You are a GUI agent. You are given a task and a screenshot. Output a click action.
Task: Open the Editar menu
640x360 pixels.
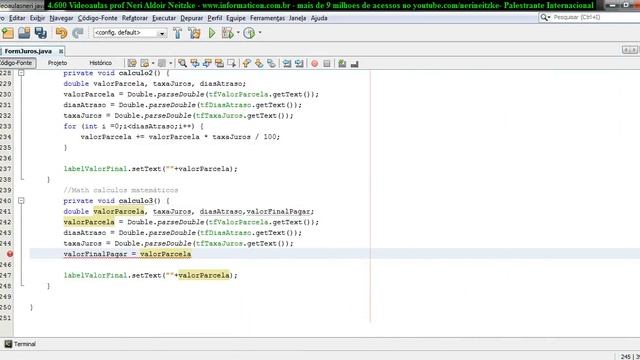(x=17, y=18)
